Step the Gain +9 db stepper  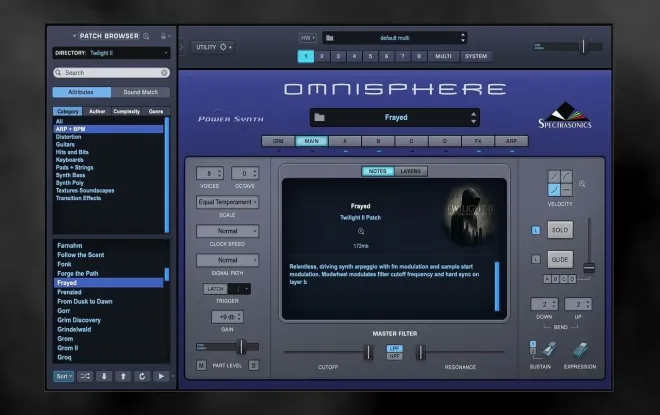(x=240, y=317)
